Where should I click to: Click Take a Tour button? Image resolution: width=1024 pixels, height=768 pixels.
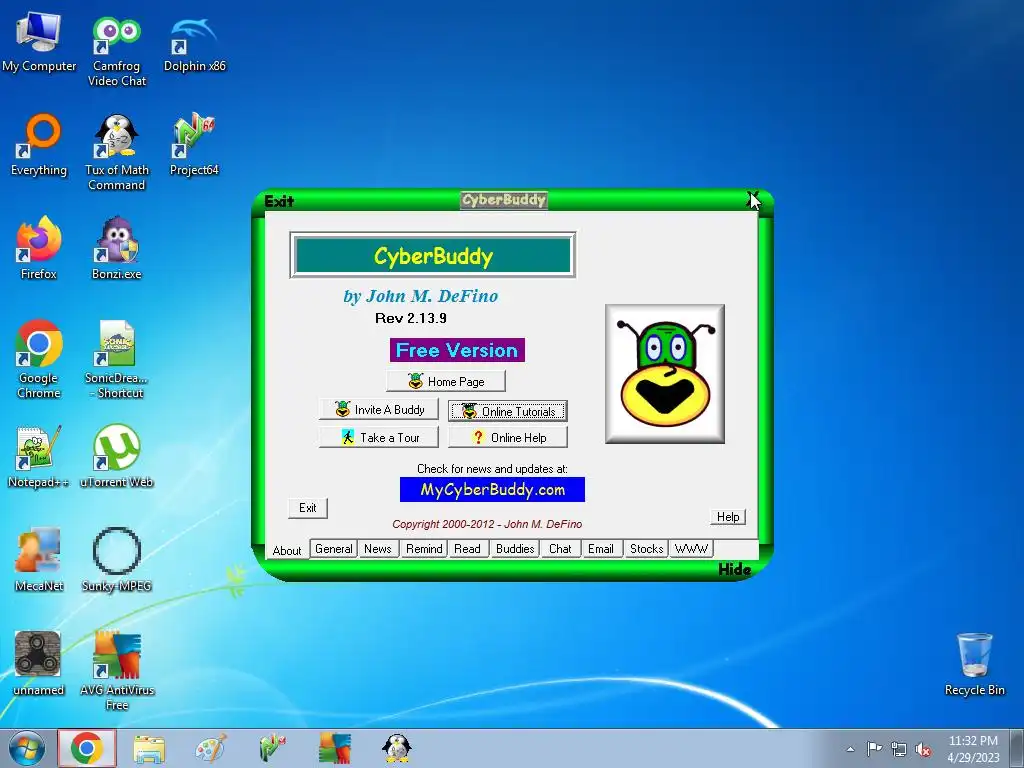[x=379, y=438]
